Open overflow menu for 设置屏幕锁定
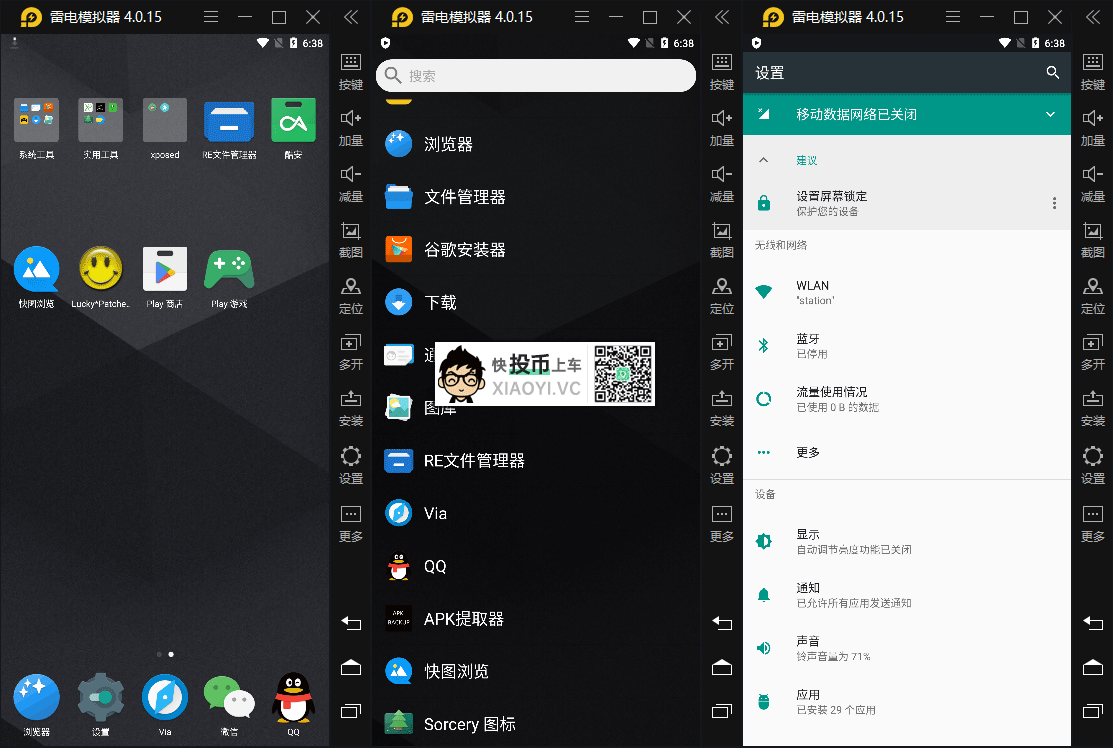The width and height of the screenshot is (1113, 748). [1054, 204]
